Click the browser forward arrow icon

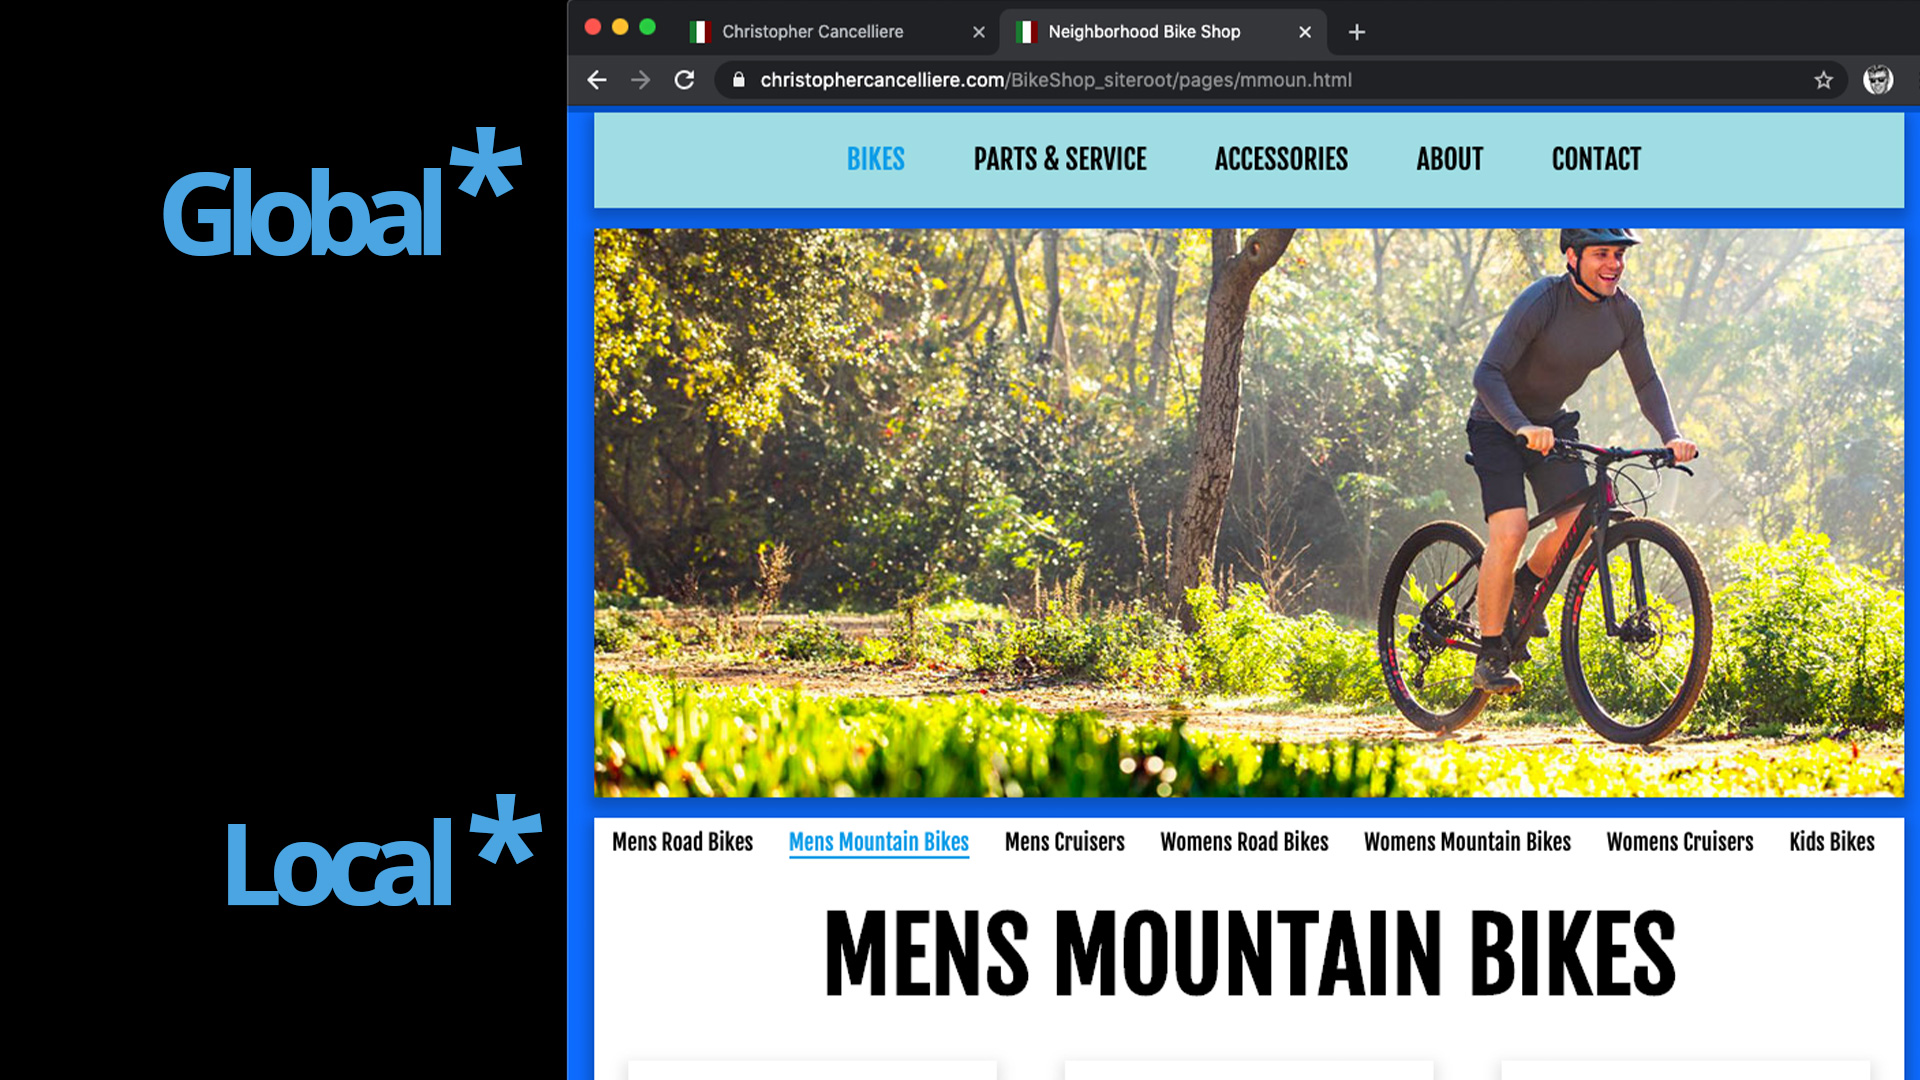[640, 80]
